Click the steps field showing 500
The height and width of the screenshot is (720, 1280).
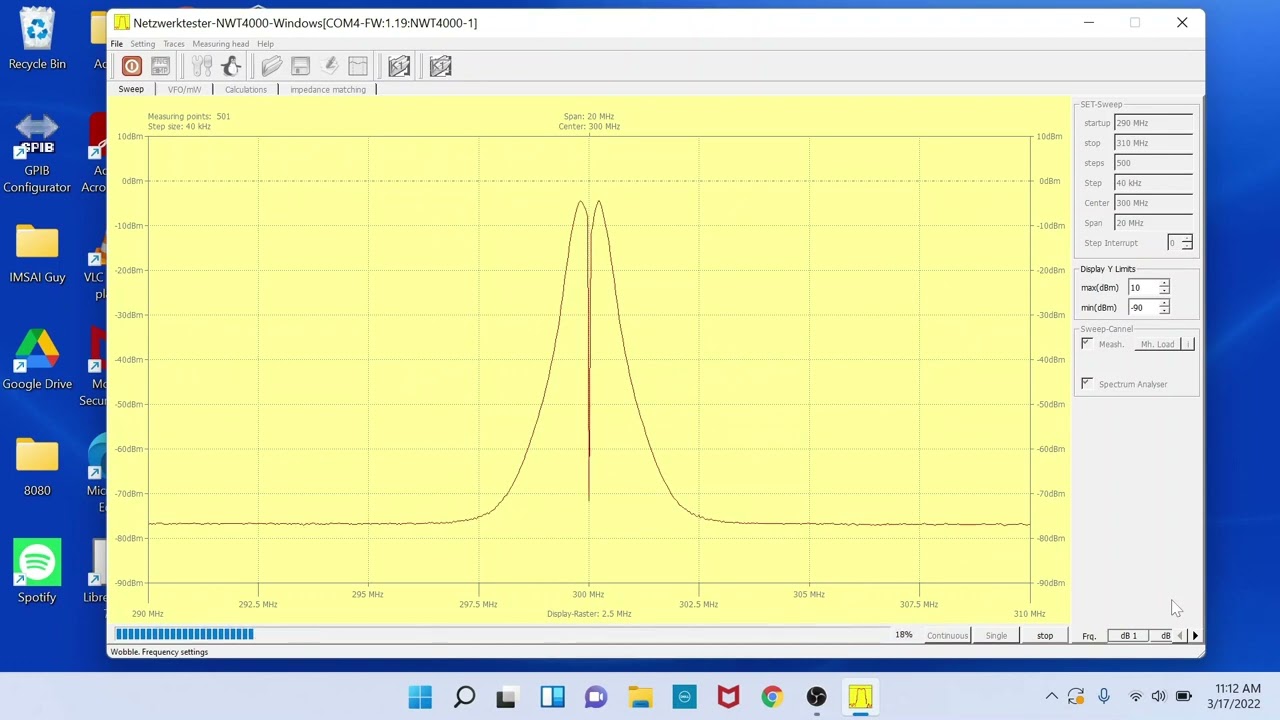pyautogui.click(x=1154, y=163)
